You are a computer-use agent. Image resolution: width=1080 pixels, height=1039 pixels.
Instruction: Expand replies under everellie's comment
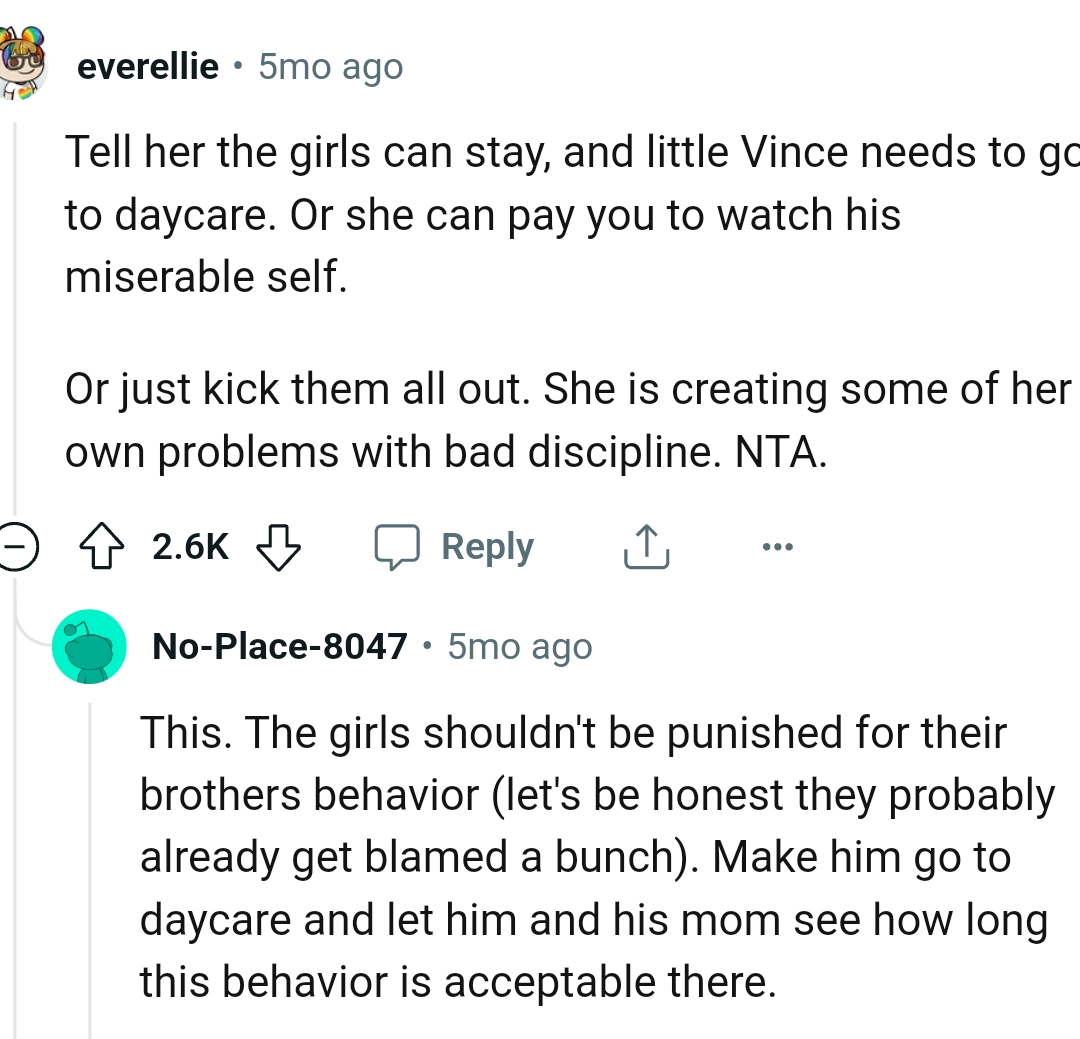18,546
